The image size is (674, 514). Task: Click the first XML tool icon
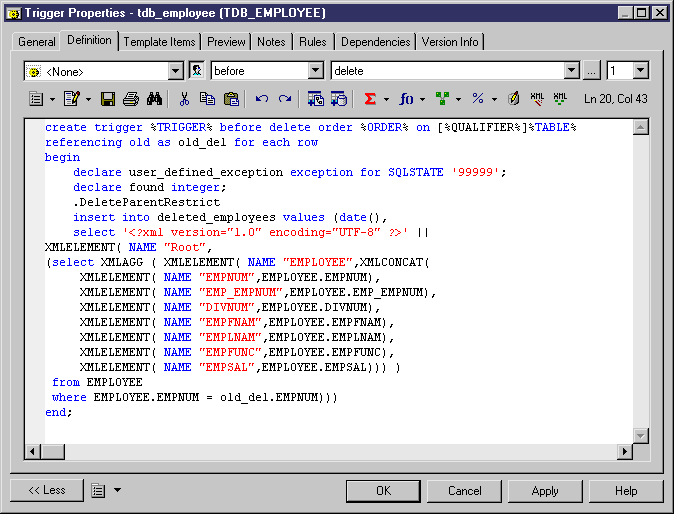click(x=537, y=99)
